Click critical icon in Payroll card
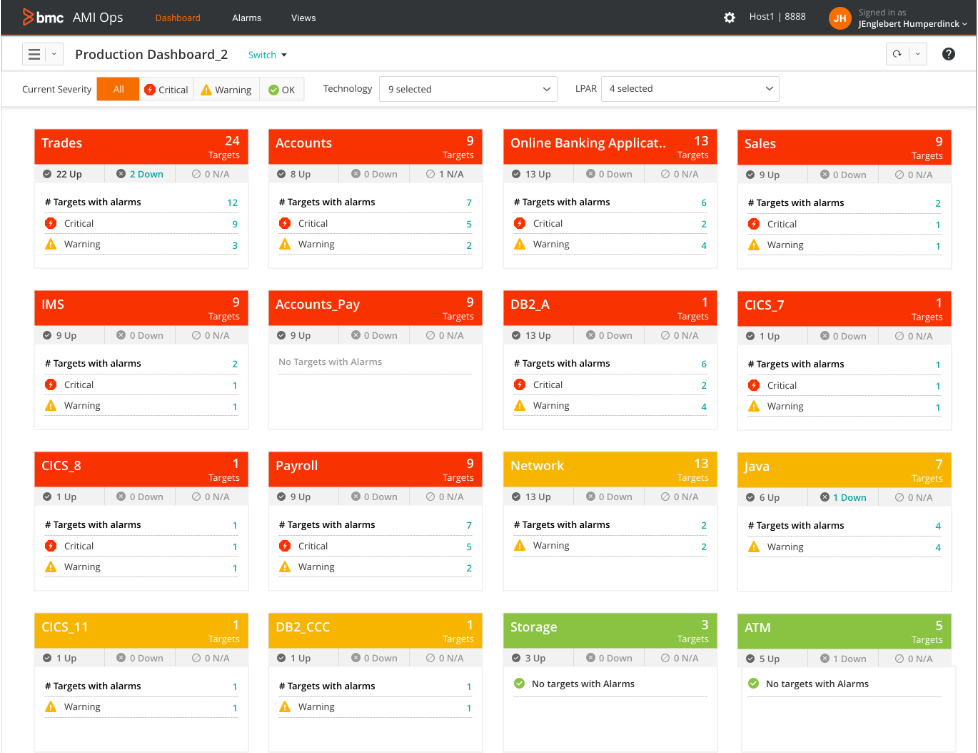The width and height of the screenshot is (978, 753). pos(284,546)
